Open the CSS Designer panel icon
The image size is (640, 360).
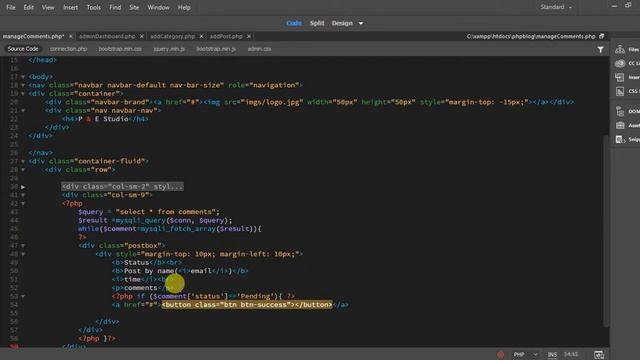tap(620, 91)
